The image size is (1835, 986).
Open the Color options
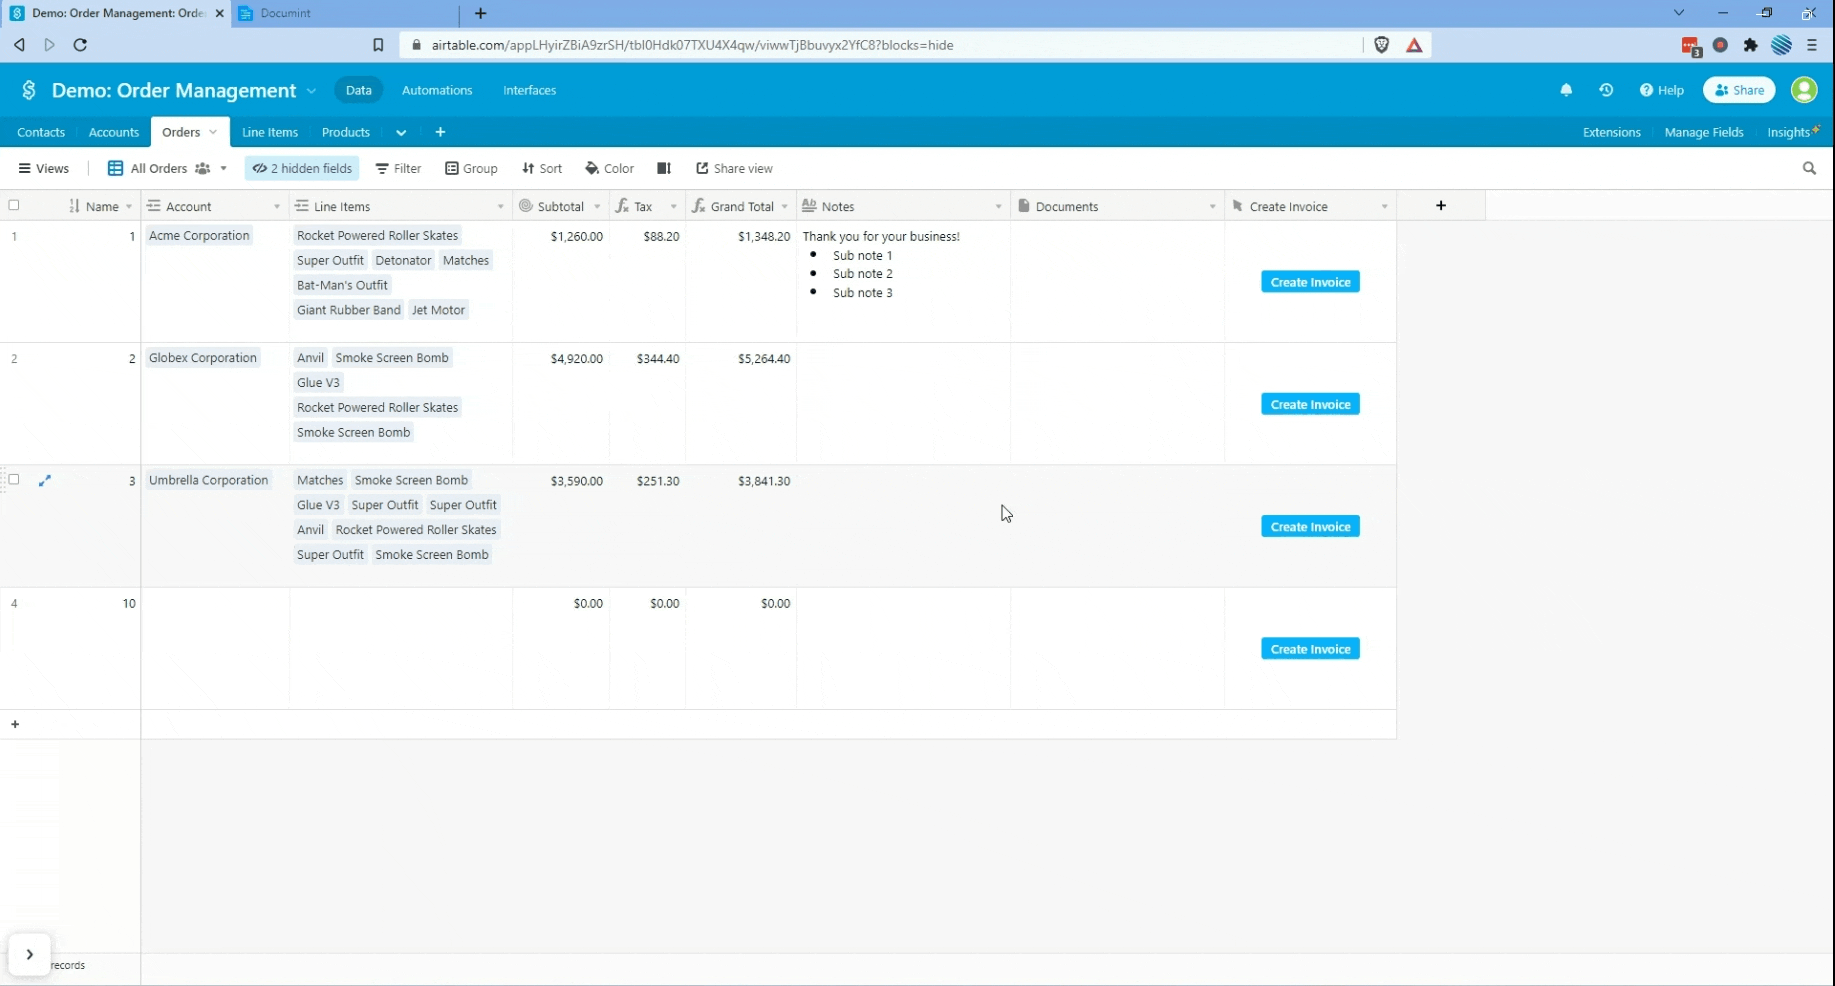point(610,168)
